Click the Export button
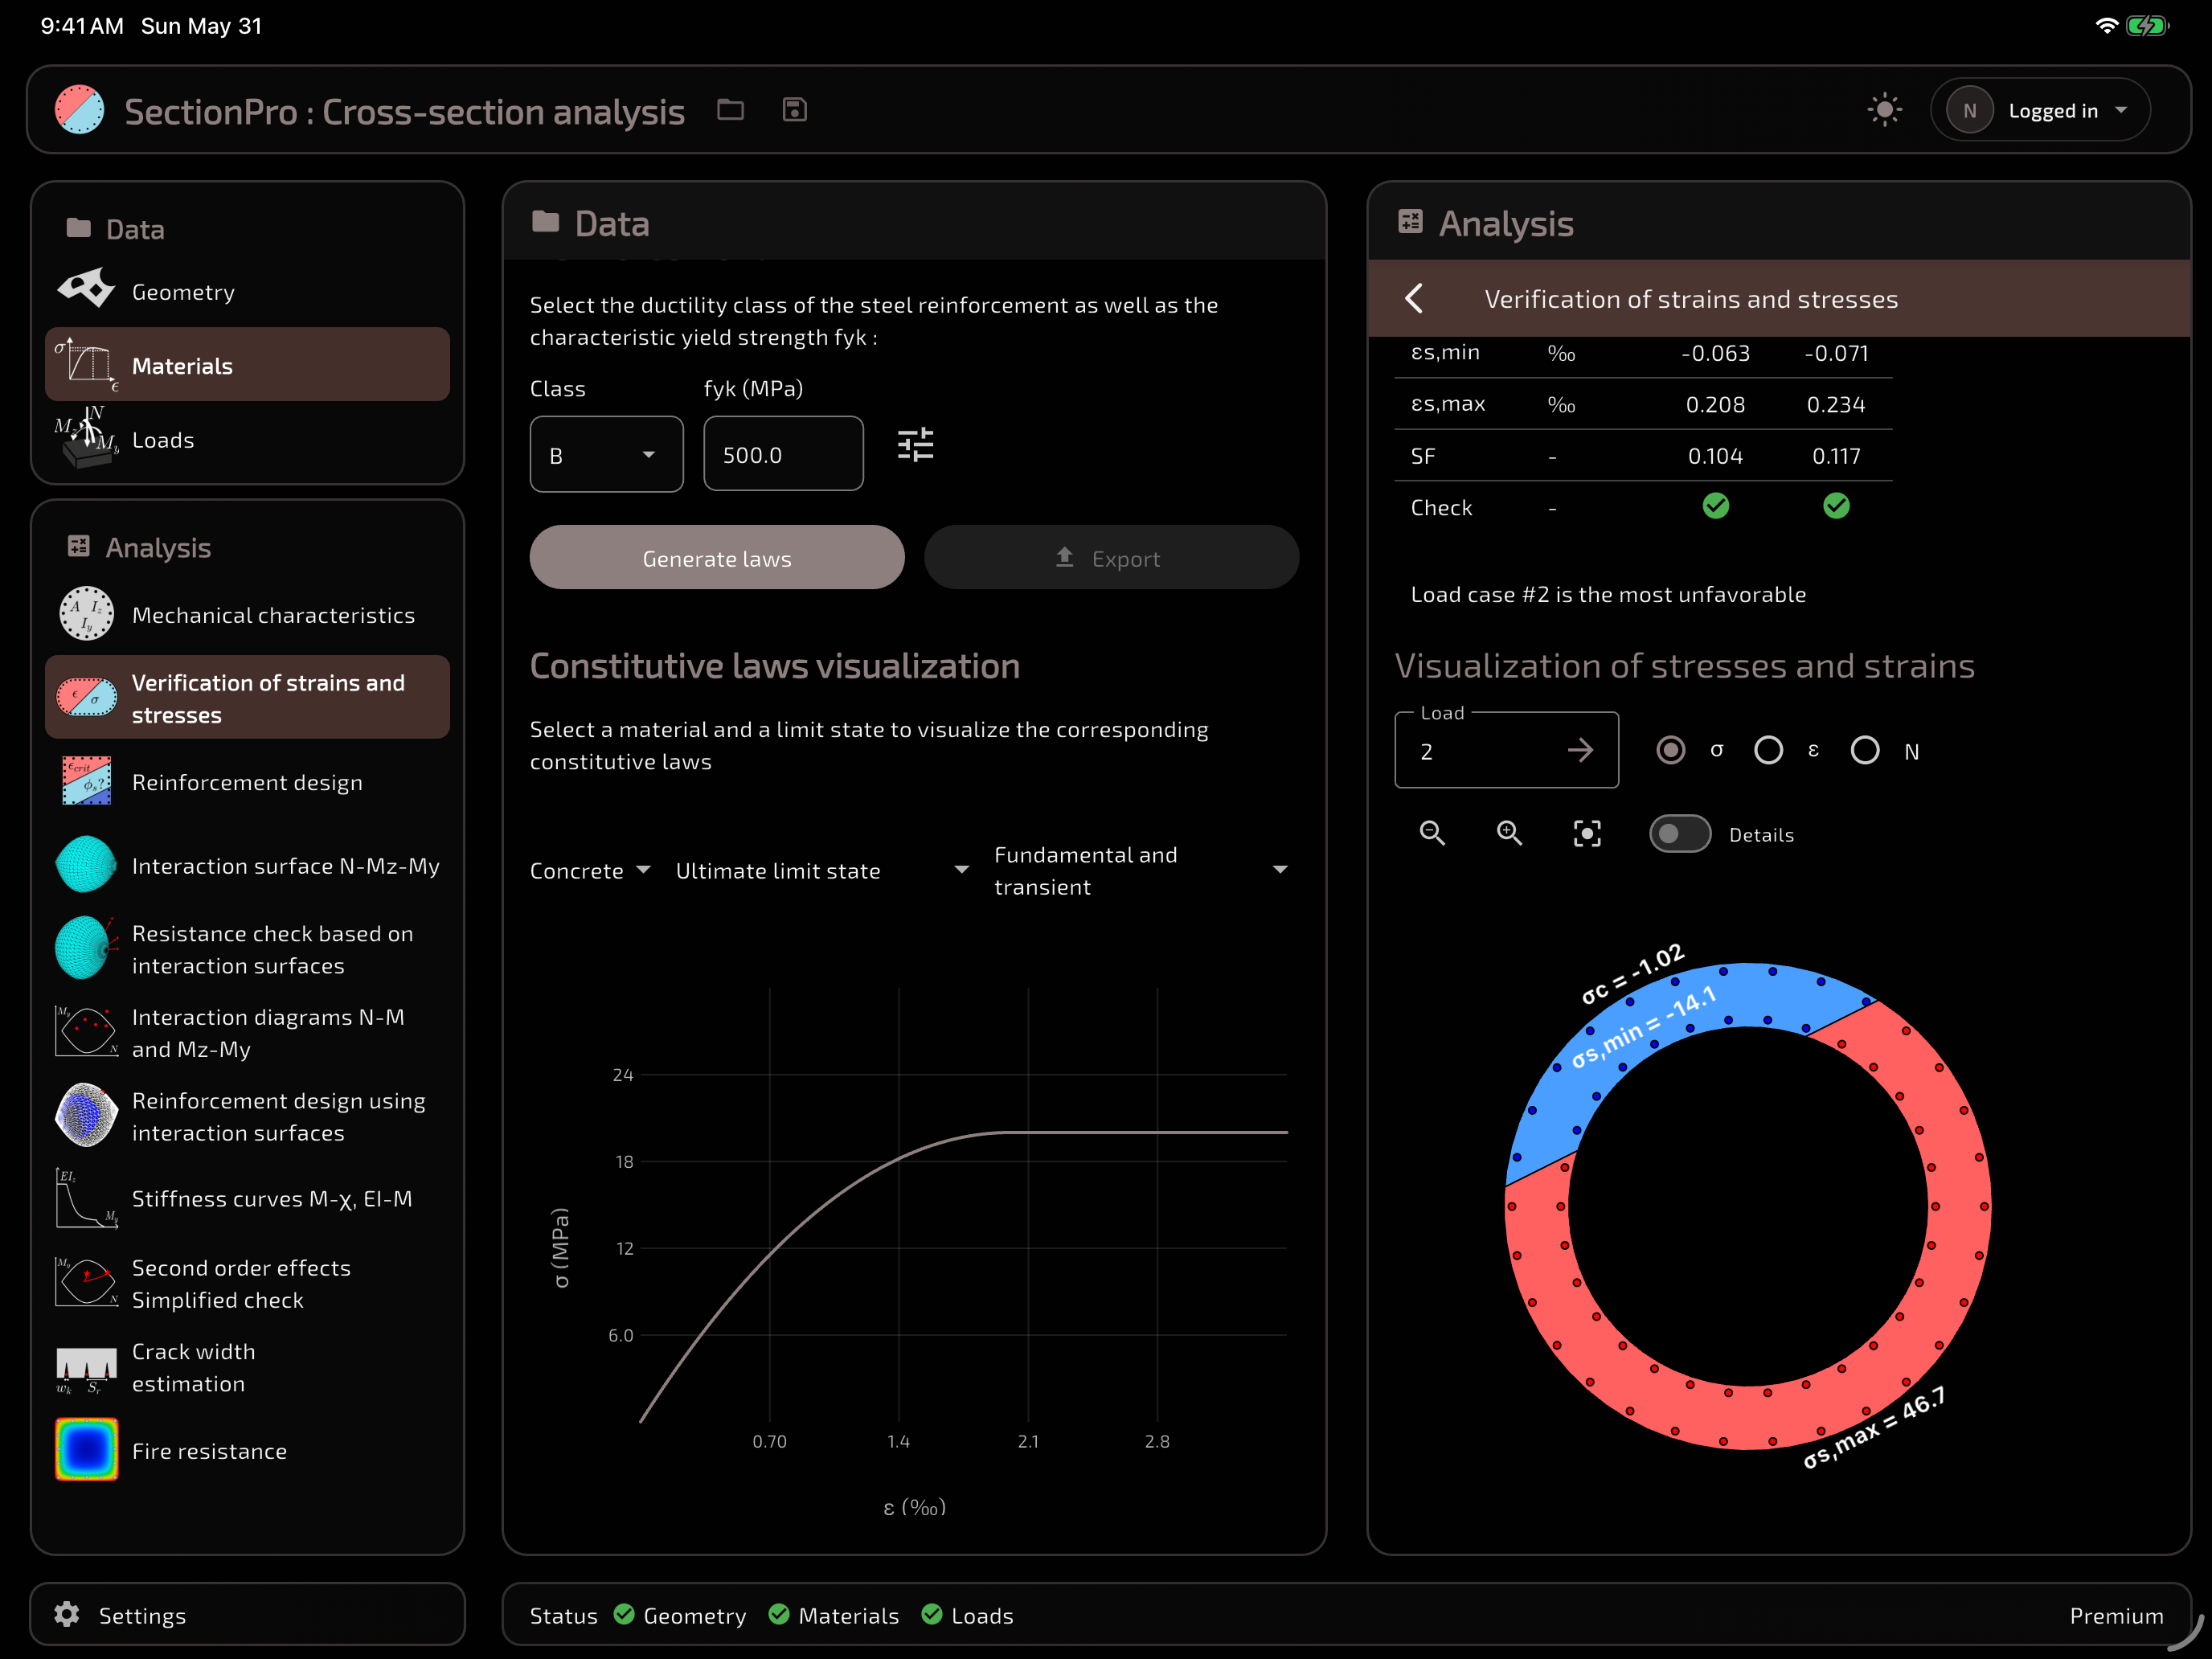This screenshot has height=1659, width=2212. tap(1111, 558)
